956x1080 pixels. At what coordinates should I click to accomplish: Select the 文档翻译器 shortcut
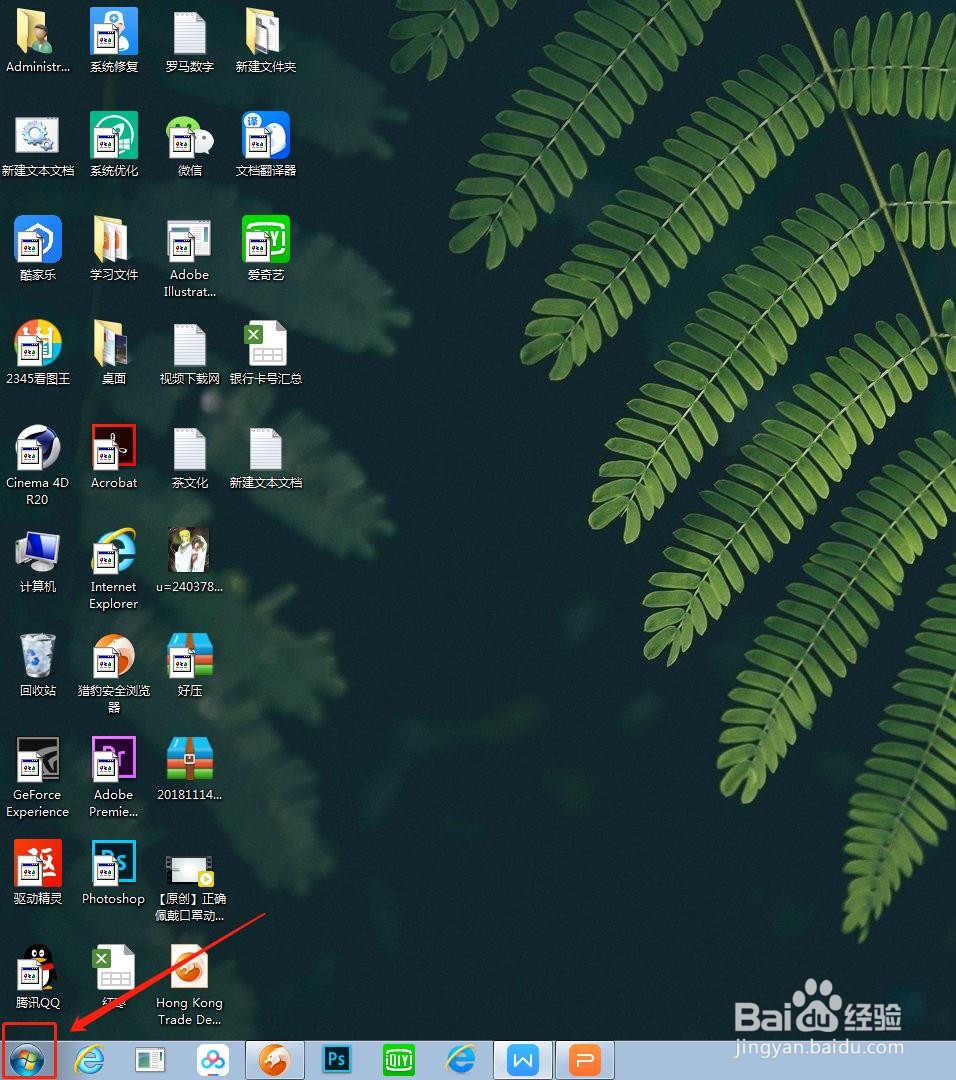[266, 145]
